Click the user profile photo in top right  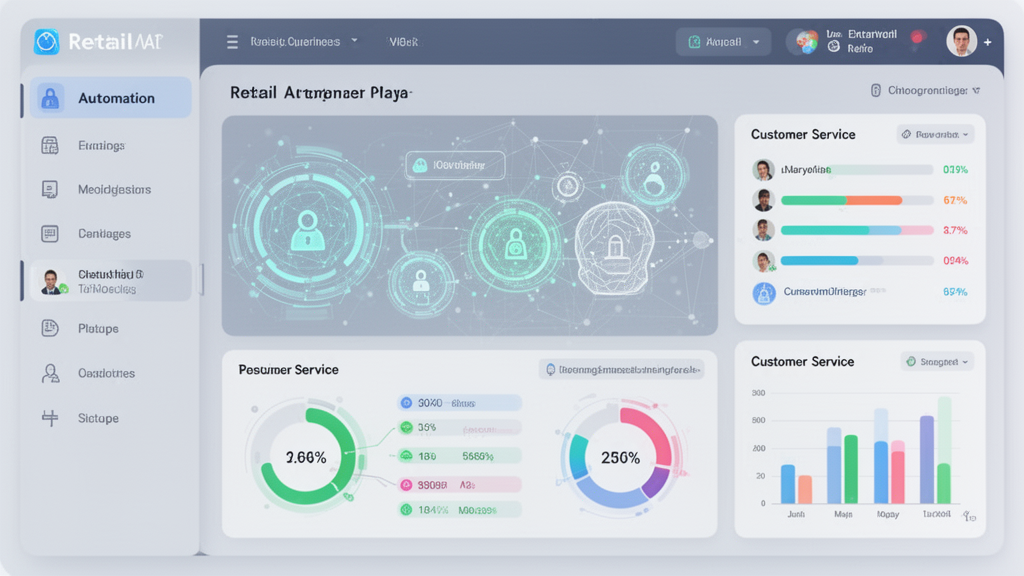point(961,42)
